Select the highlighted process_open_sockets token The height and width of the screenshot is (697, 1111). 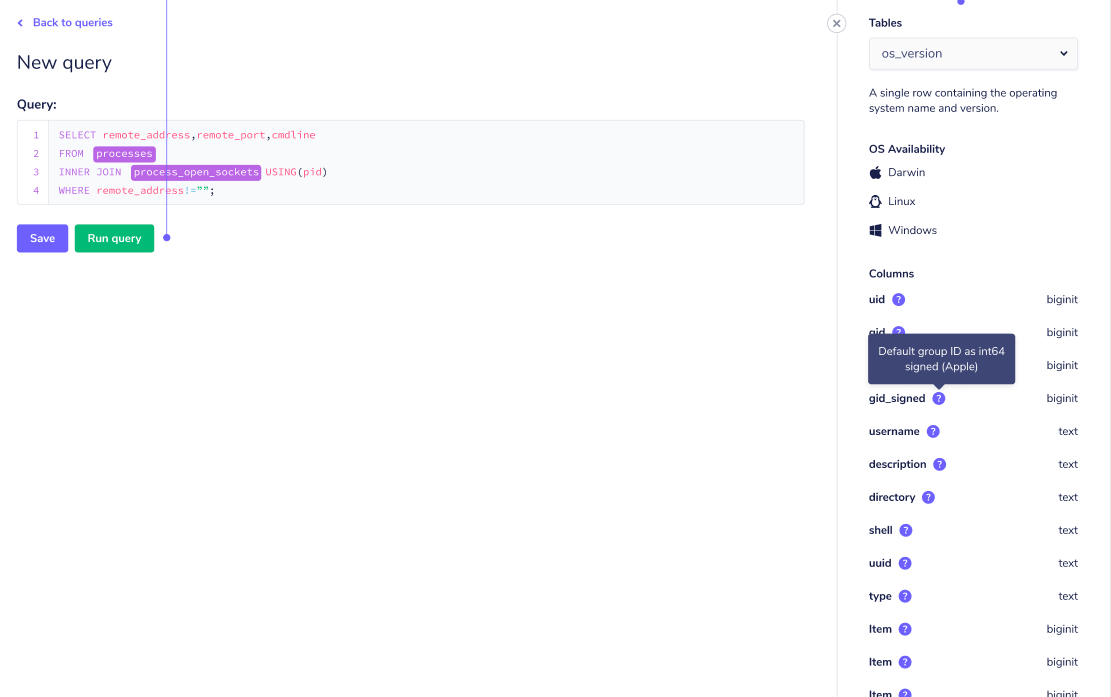(196, 172)
